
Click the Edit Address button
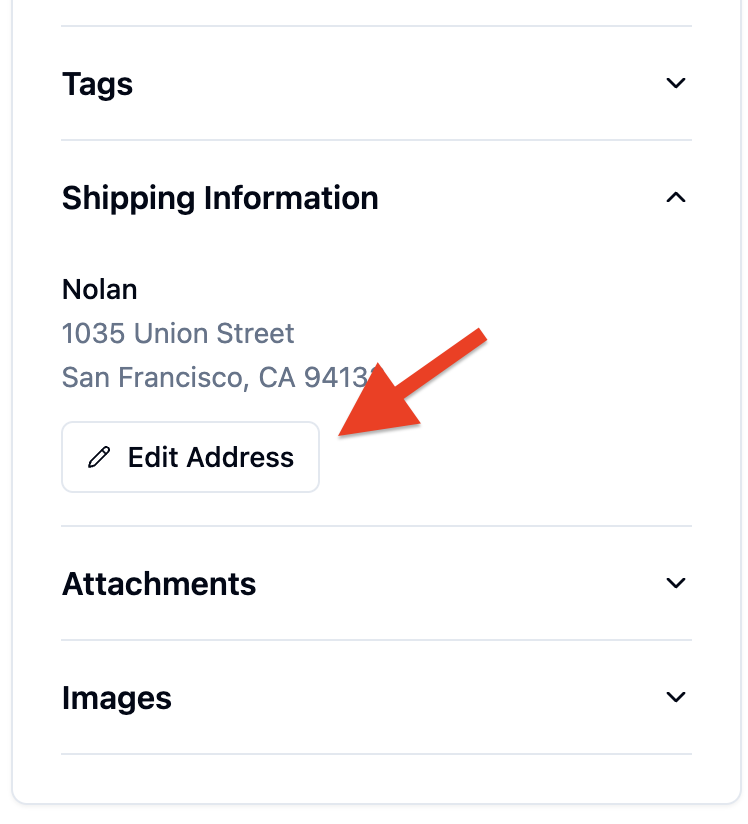click(190, 457)
